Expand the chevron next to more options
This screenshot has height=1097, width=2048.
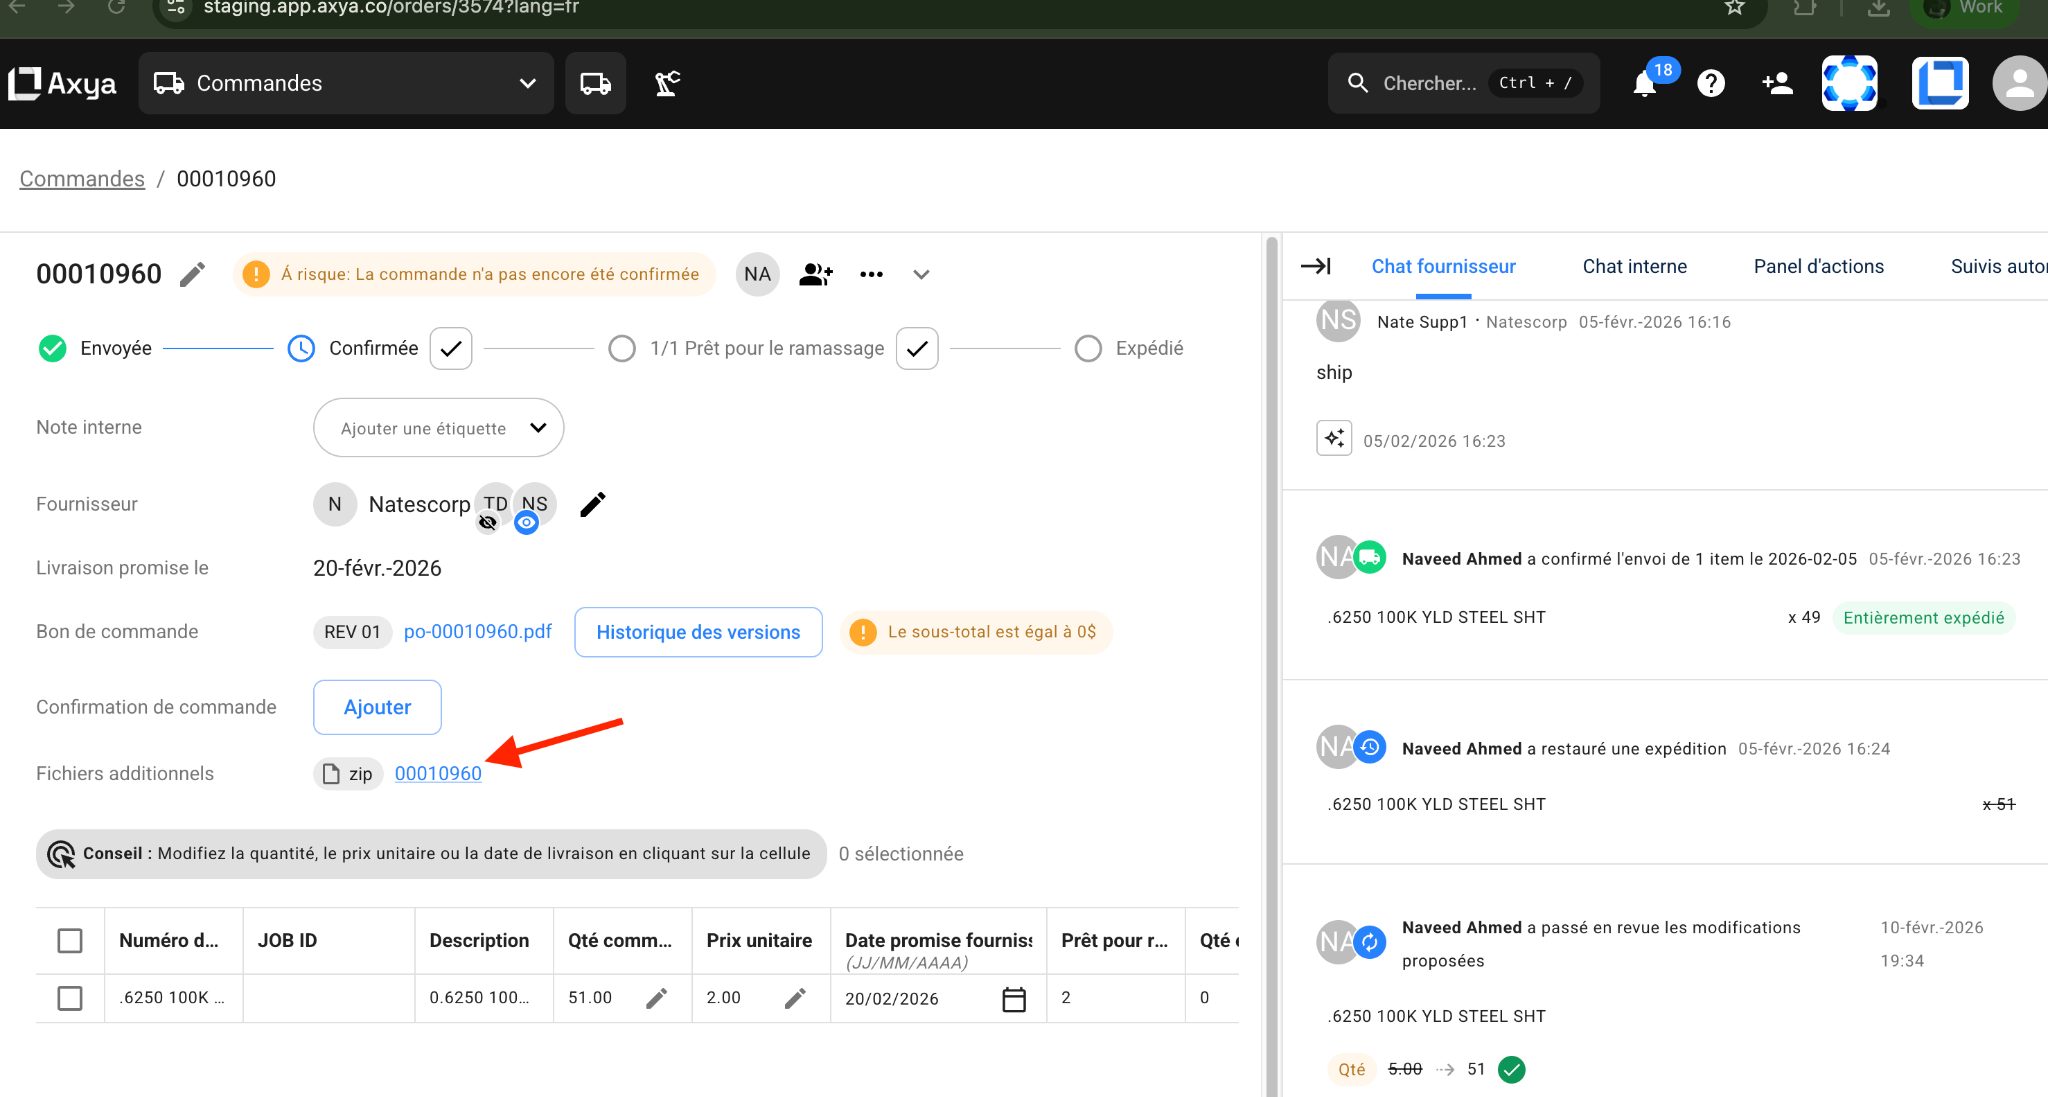[921, 274]
